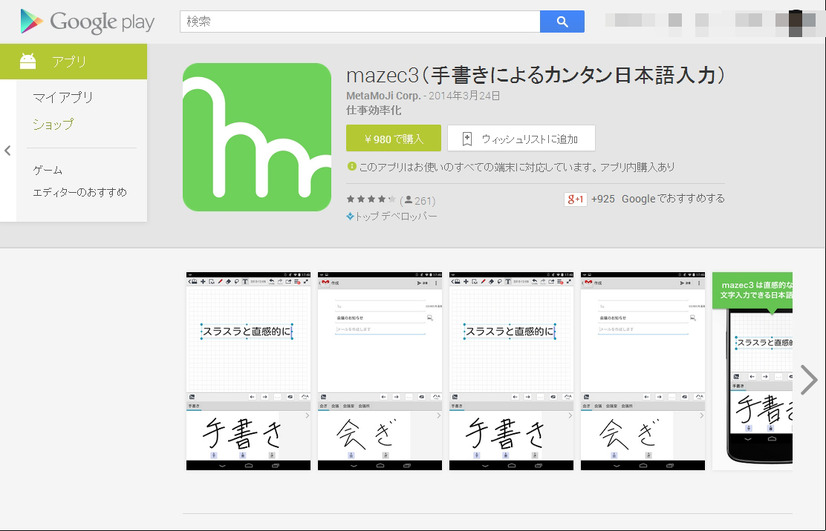Open MetaMoJi Corp. developer link
Viewport: 826px width, 531px height.
tap(383, 96)
